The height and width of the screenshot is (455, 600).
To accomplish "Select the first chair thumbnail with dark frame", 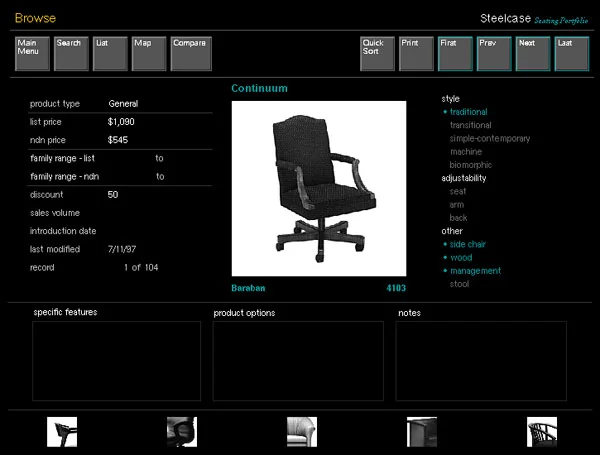I will click(x=62, y=432).
